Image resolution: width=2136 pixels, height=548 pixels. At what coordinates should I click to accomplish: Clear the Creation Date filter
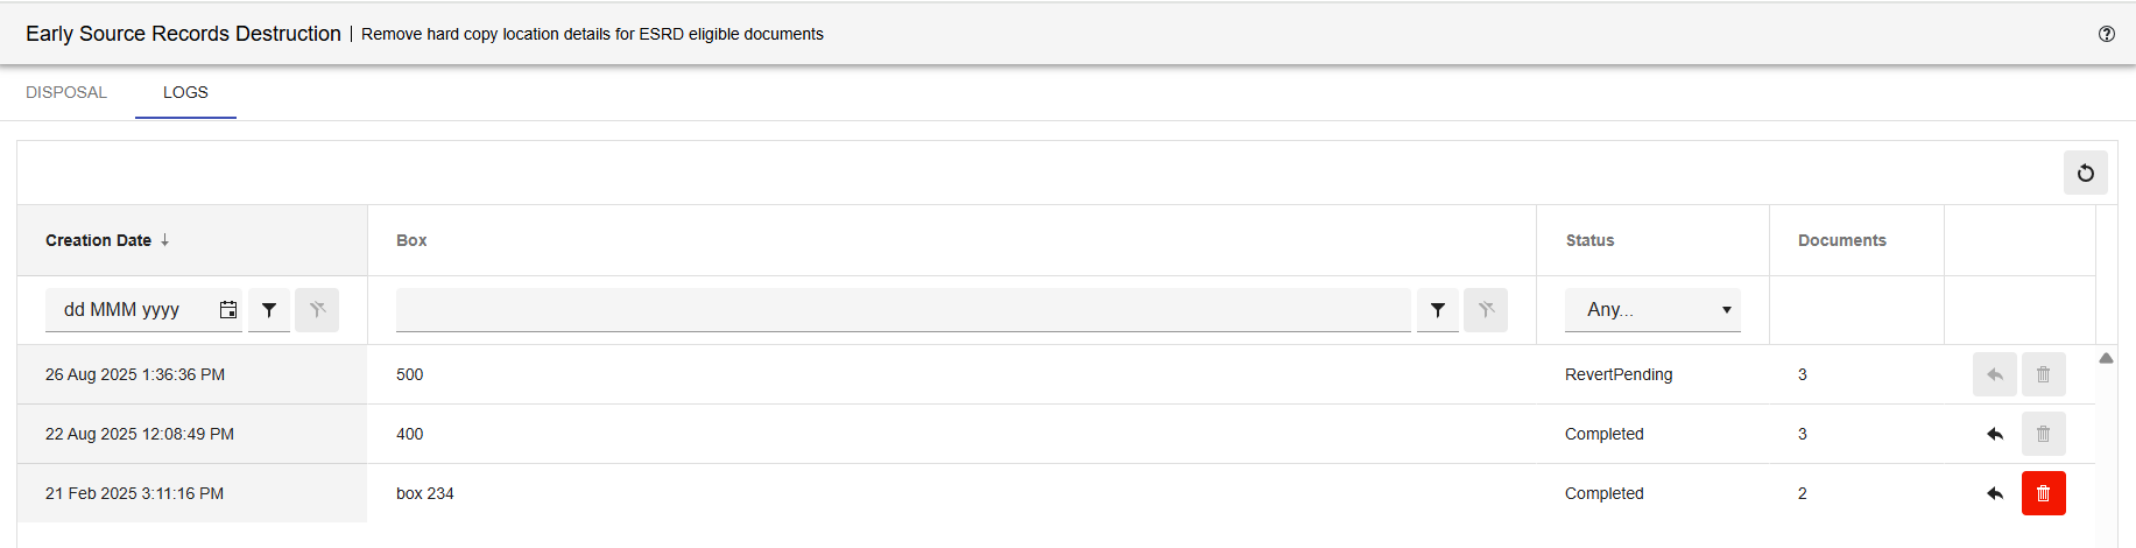click(x=317, y=310)
